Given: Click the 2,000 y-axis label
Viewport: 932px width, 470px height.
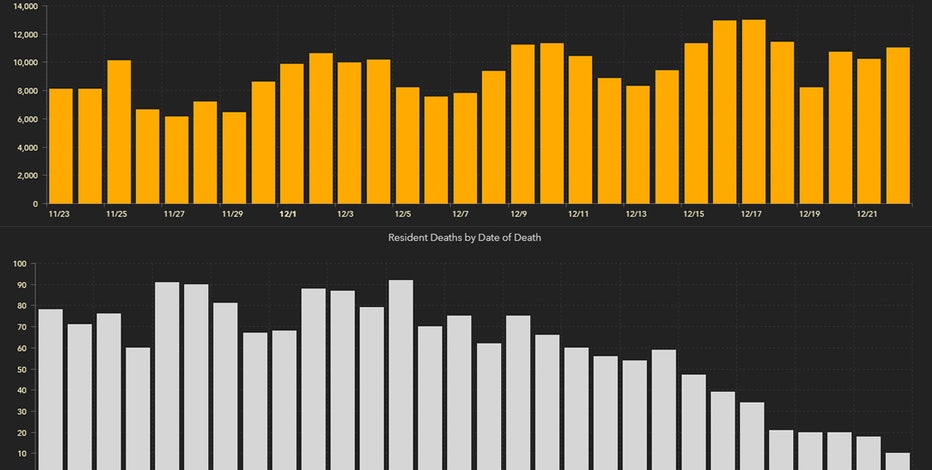Looking at the screenshot, I should 27,175.
